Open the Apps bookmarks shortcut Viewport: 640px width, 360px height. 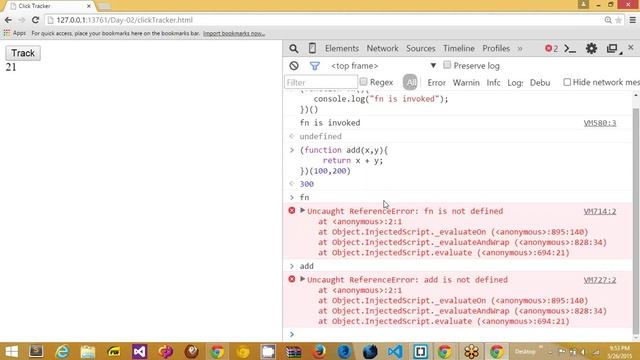point(15,33)
